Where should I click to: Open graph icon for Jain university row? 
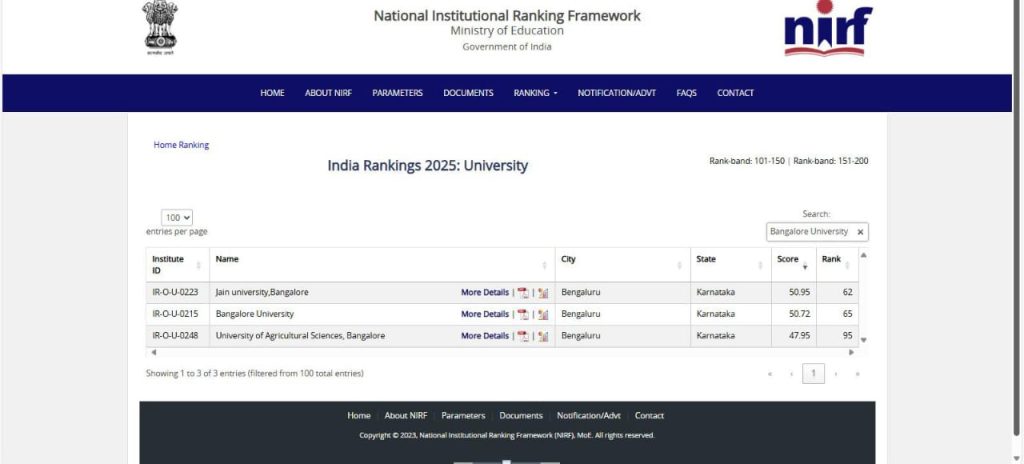pyautogui.click(x=543, y=293)
